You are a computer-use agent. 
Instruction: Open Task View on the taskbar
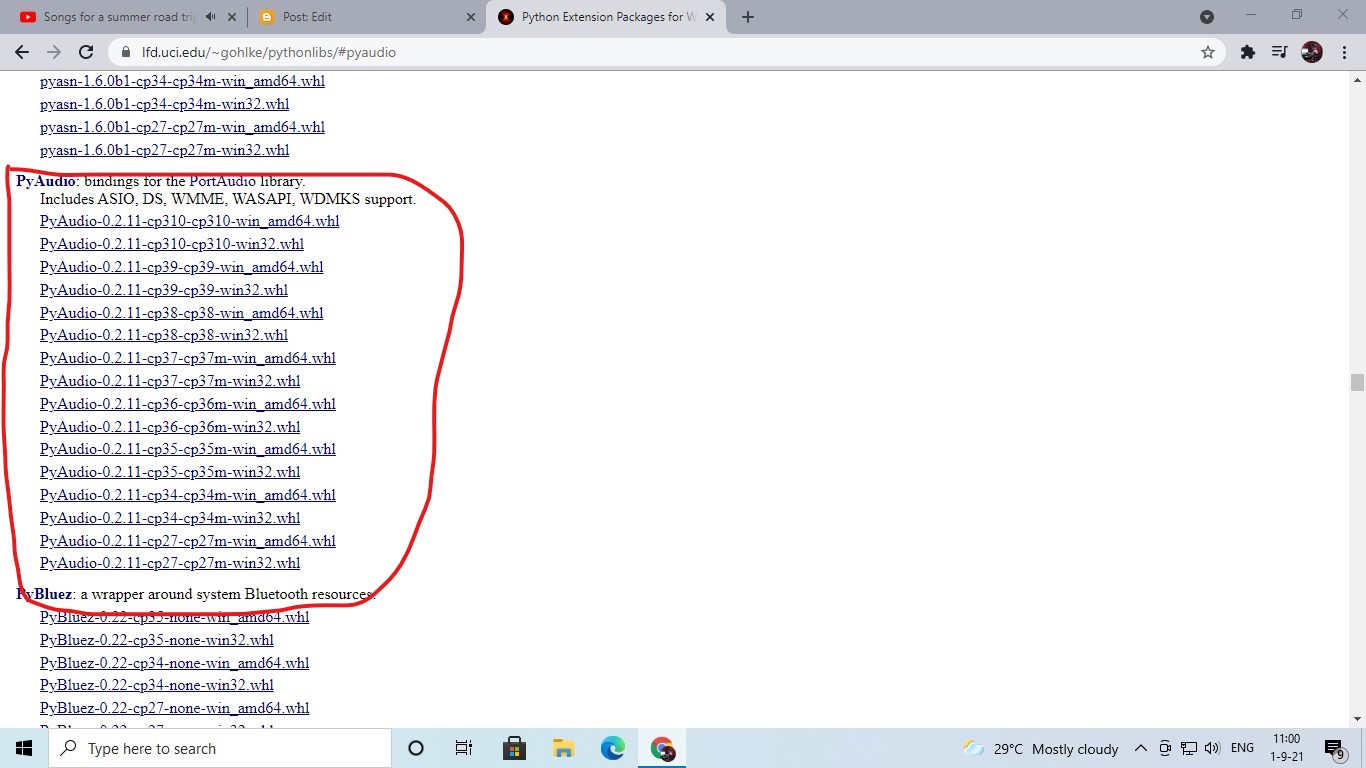(464, 748)
